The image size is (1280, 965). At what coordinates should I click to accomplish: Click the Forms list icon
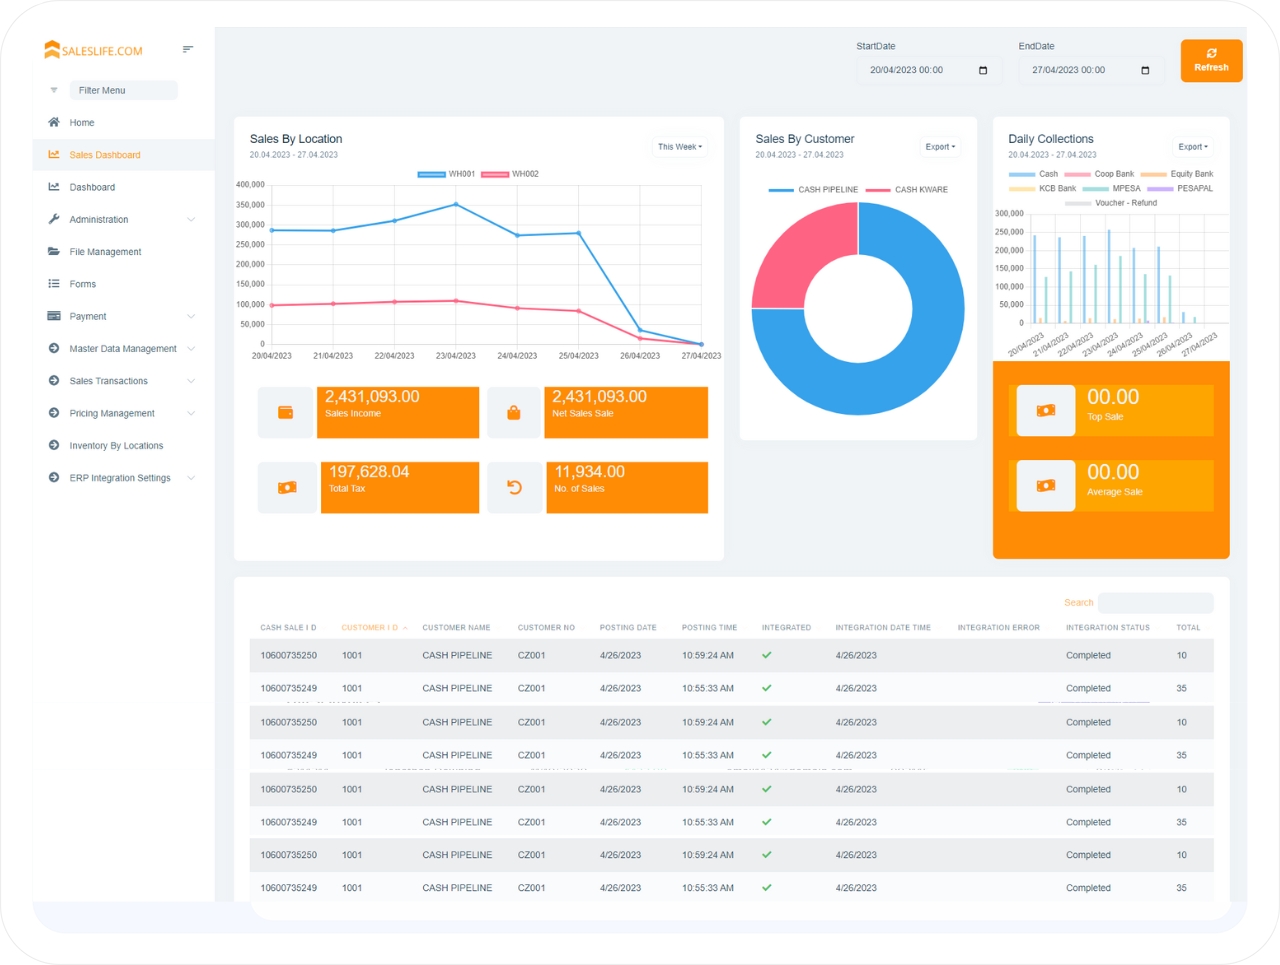54,284
